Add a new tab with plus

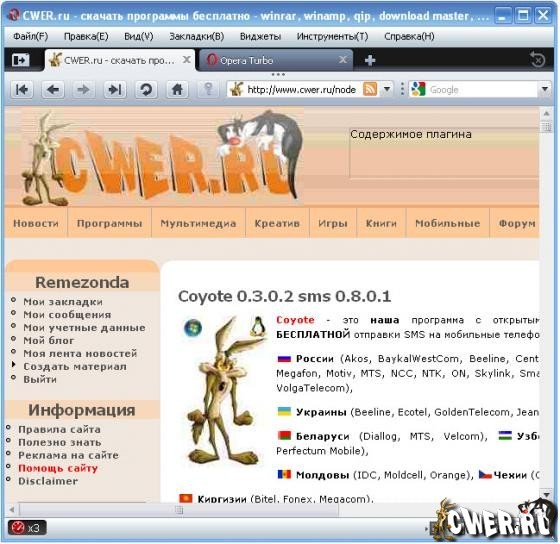click(x=370, y=60)
